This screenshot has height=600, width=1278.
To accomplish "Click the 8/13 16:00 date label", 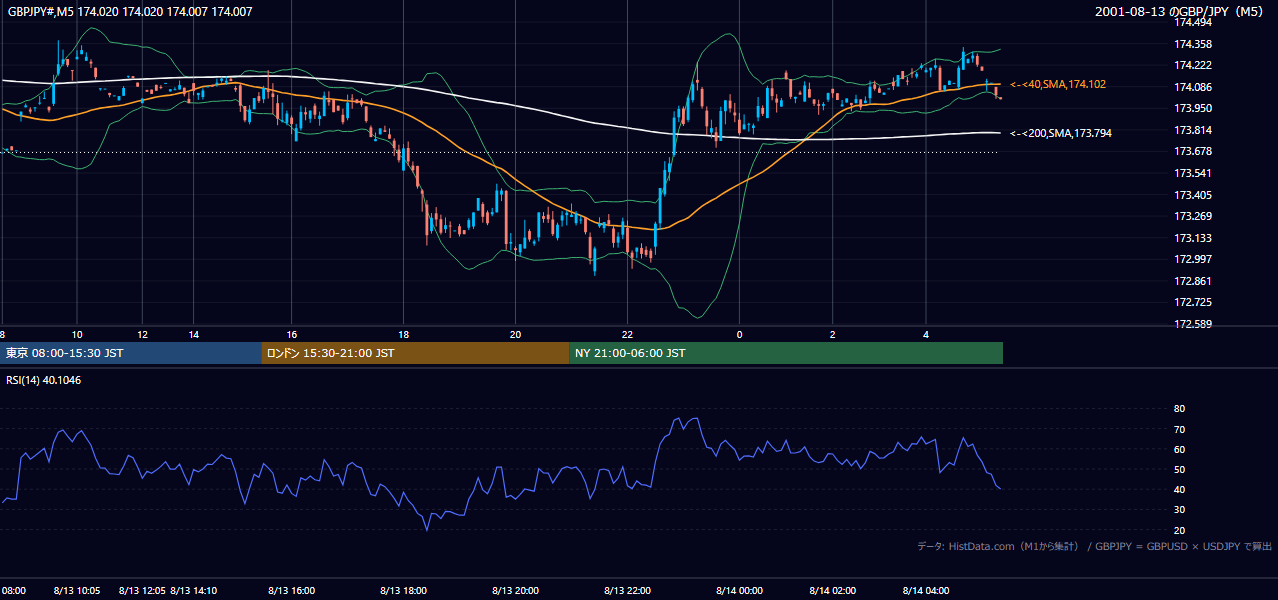I will click(291, 591).
